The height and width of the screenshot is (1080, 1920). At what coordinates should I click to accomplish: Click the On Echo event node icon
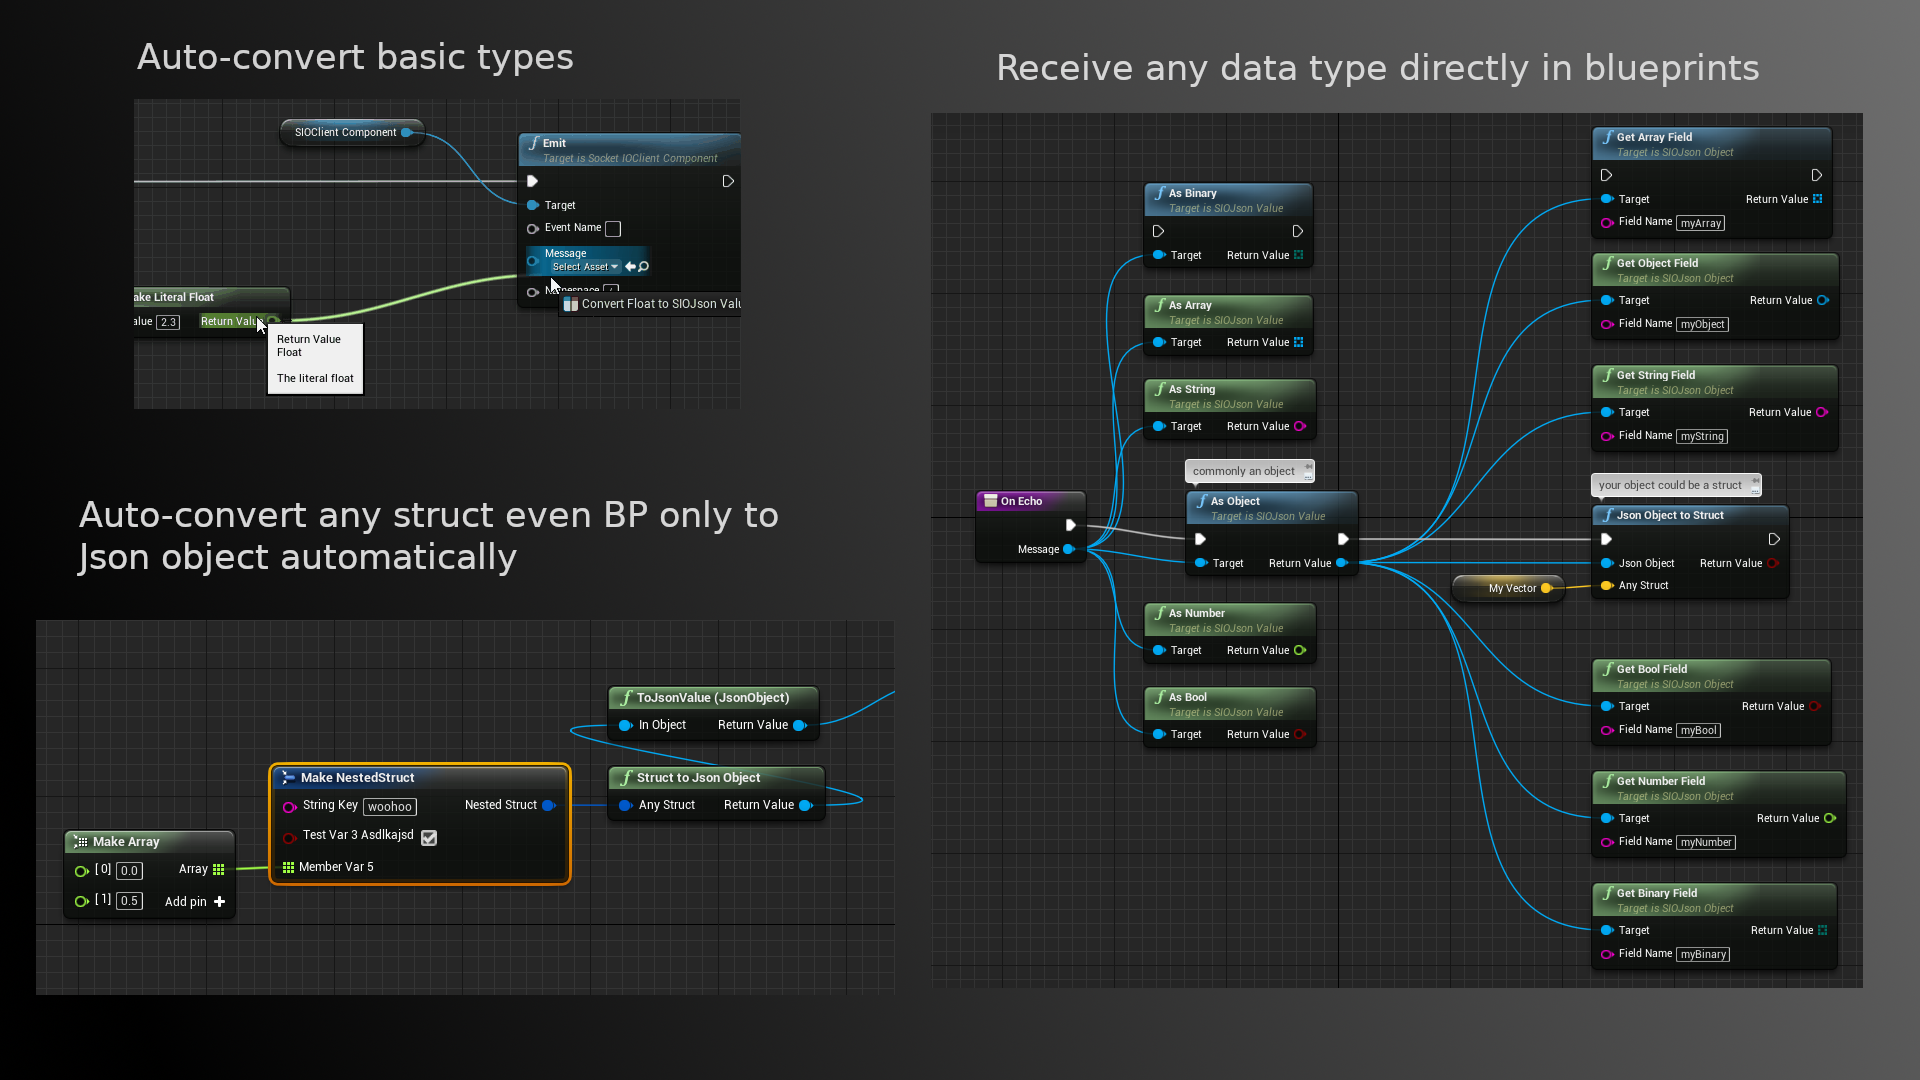click(989, 501)
